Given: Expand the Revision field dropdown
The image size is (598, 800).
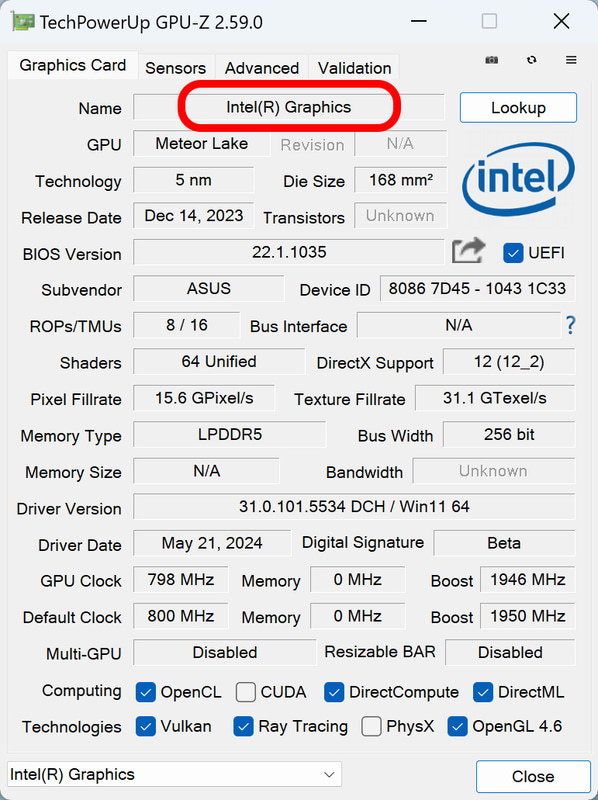Looking at the screenshot, I should point(399,144).
